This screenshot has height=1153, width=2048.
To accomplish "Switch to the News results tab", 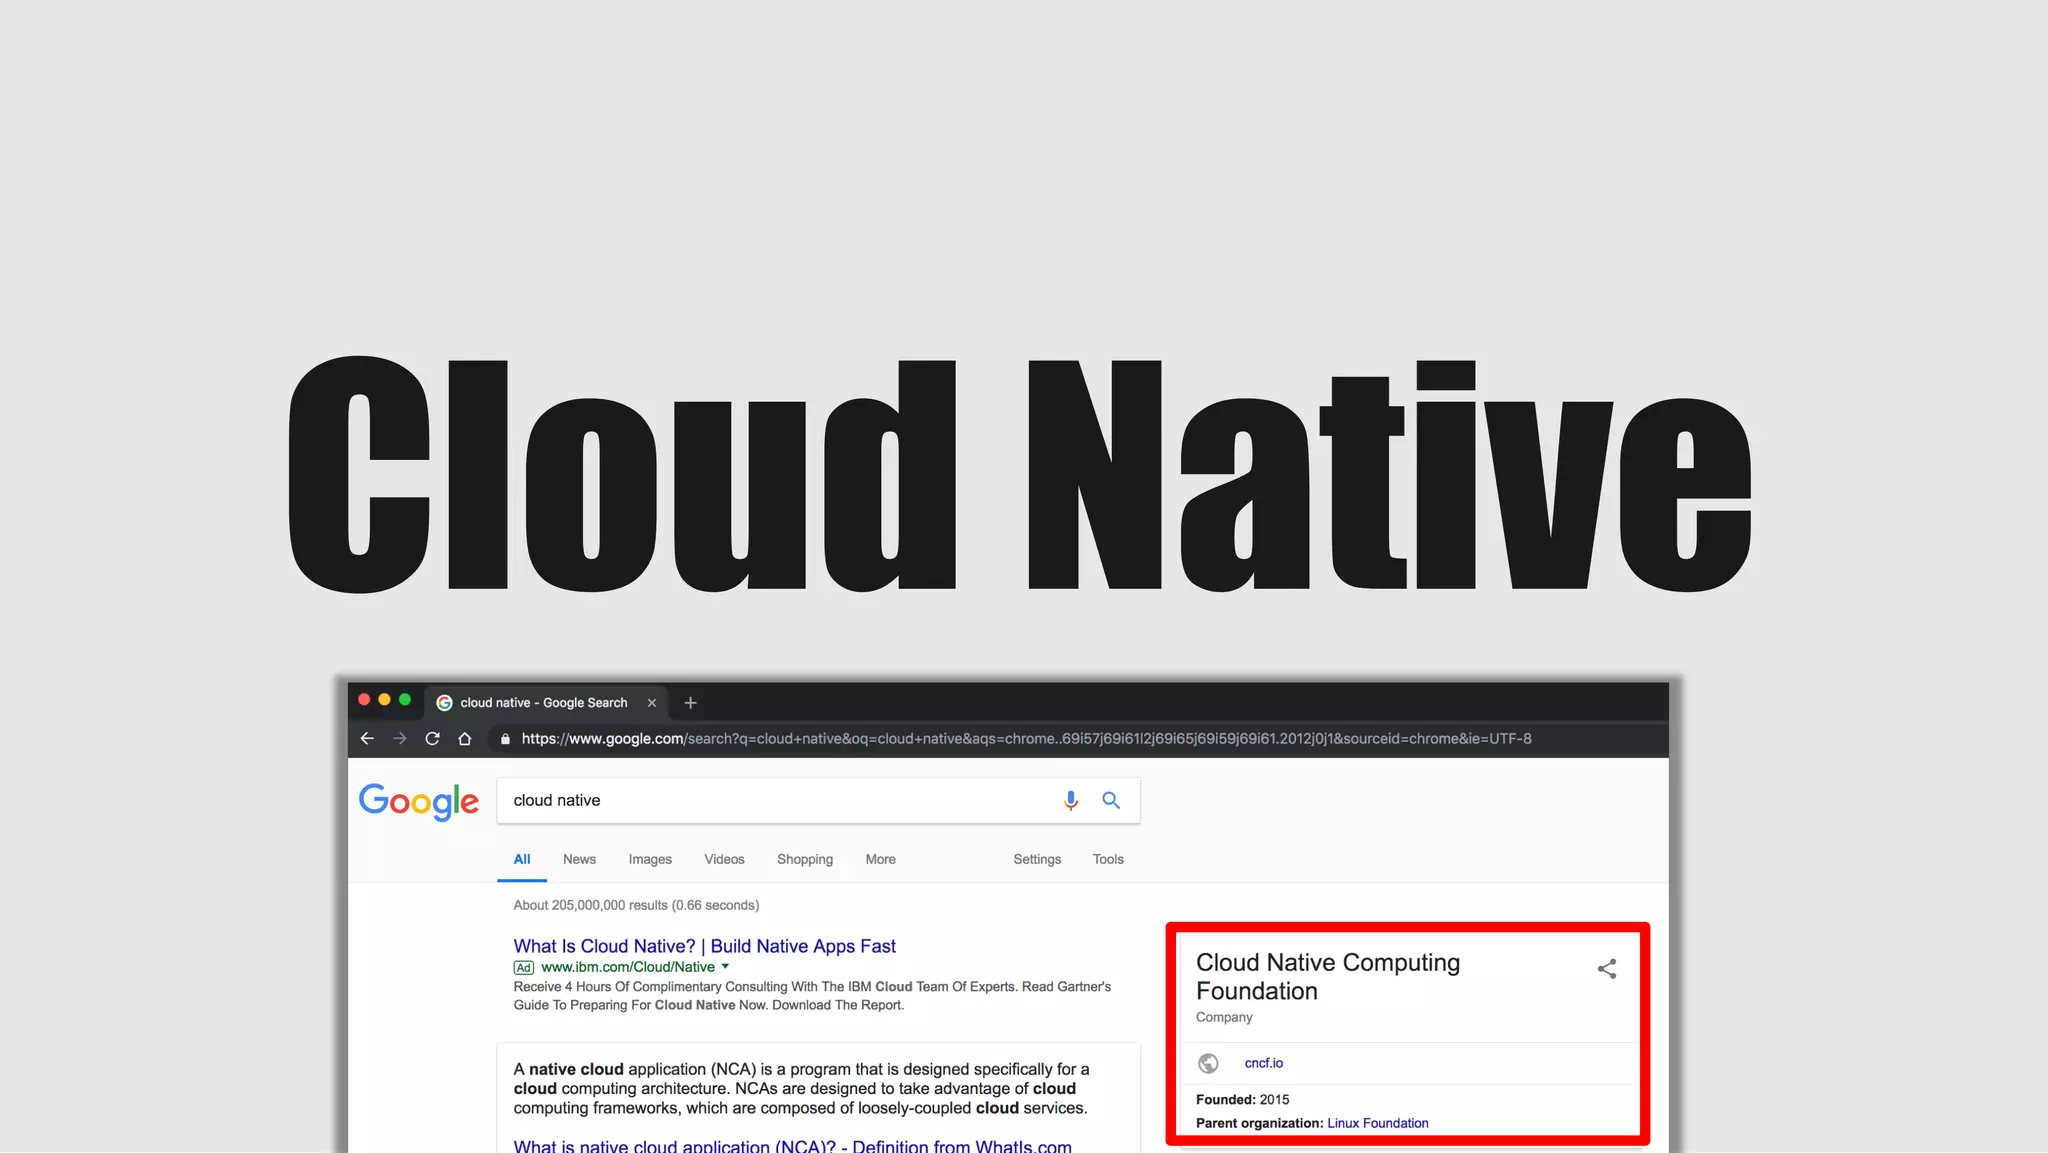I will [x=579, y=859].
